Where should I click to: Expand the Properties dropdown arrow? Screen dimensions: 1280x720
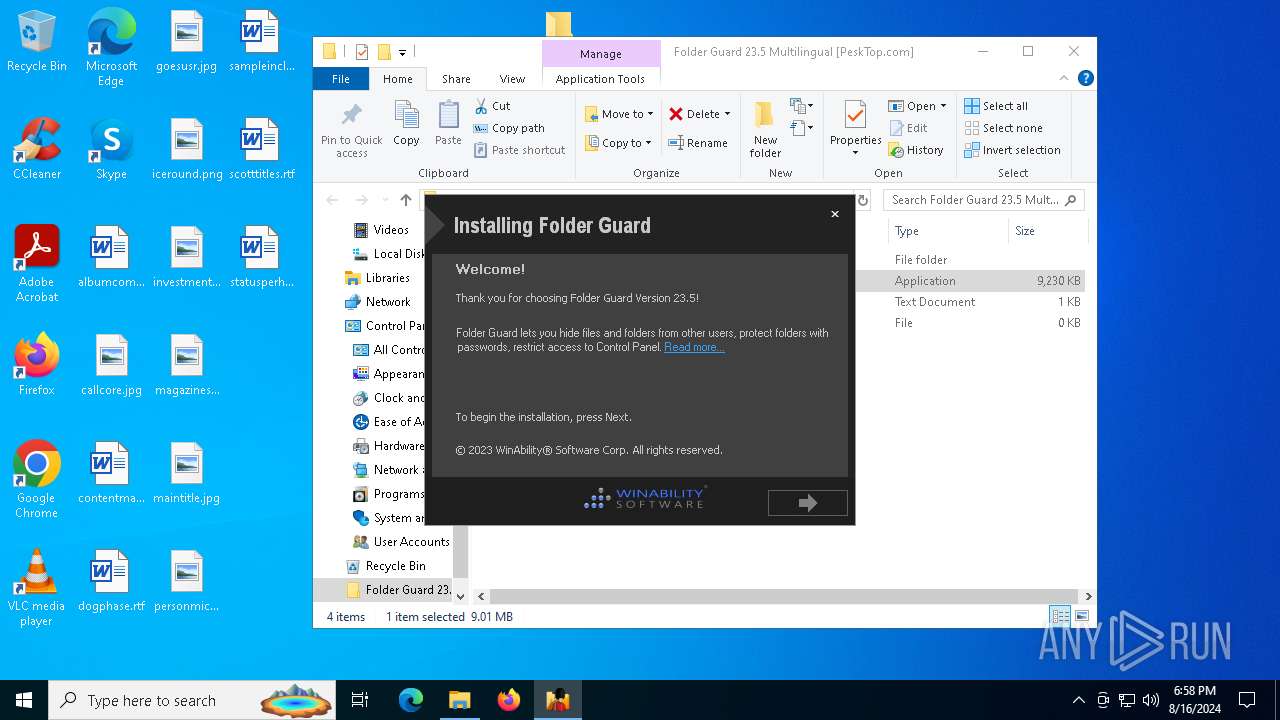(855, 153)
